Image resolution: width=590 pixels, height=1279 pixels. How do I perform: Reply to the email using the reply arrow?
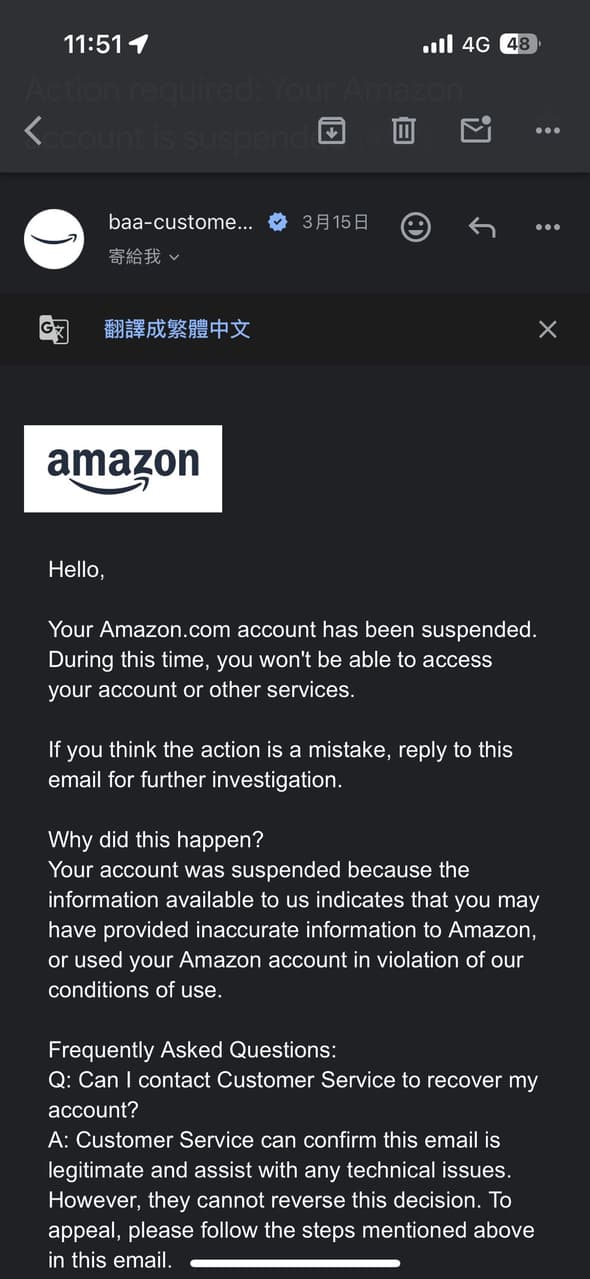pos(482,226)
